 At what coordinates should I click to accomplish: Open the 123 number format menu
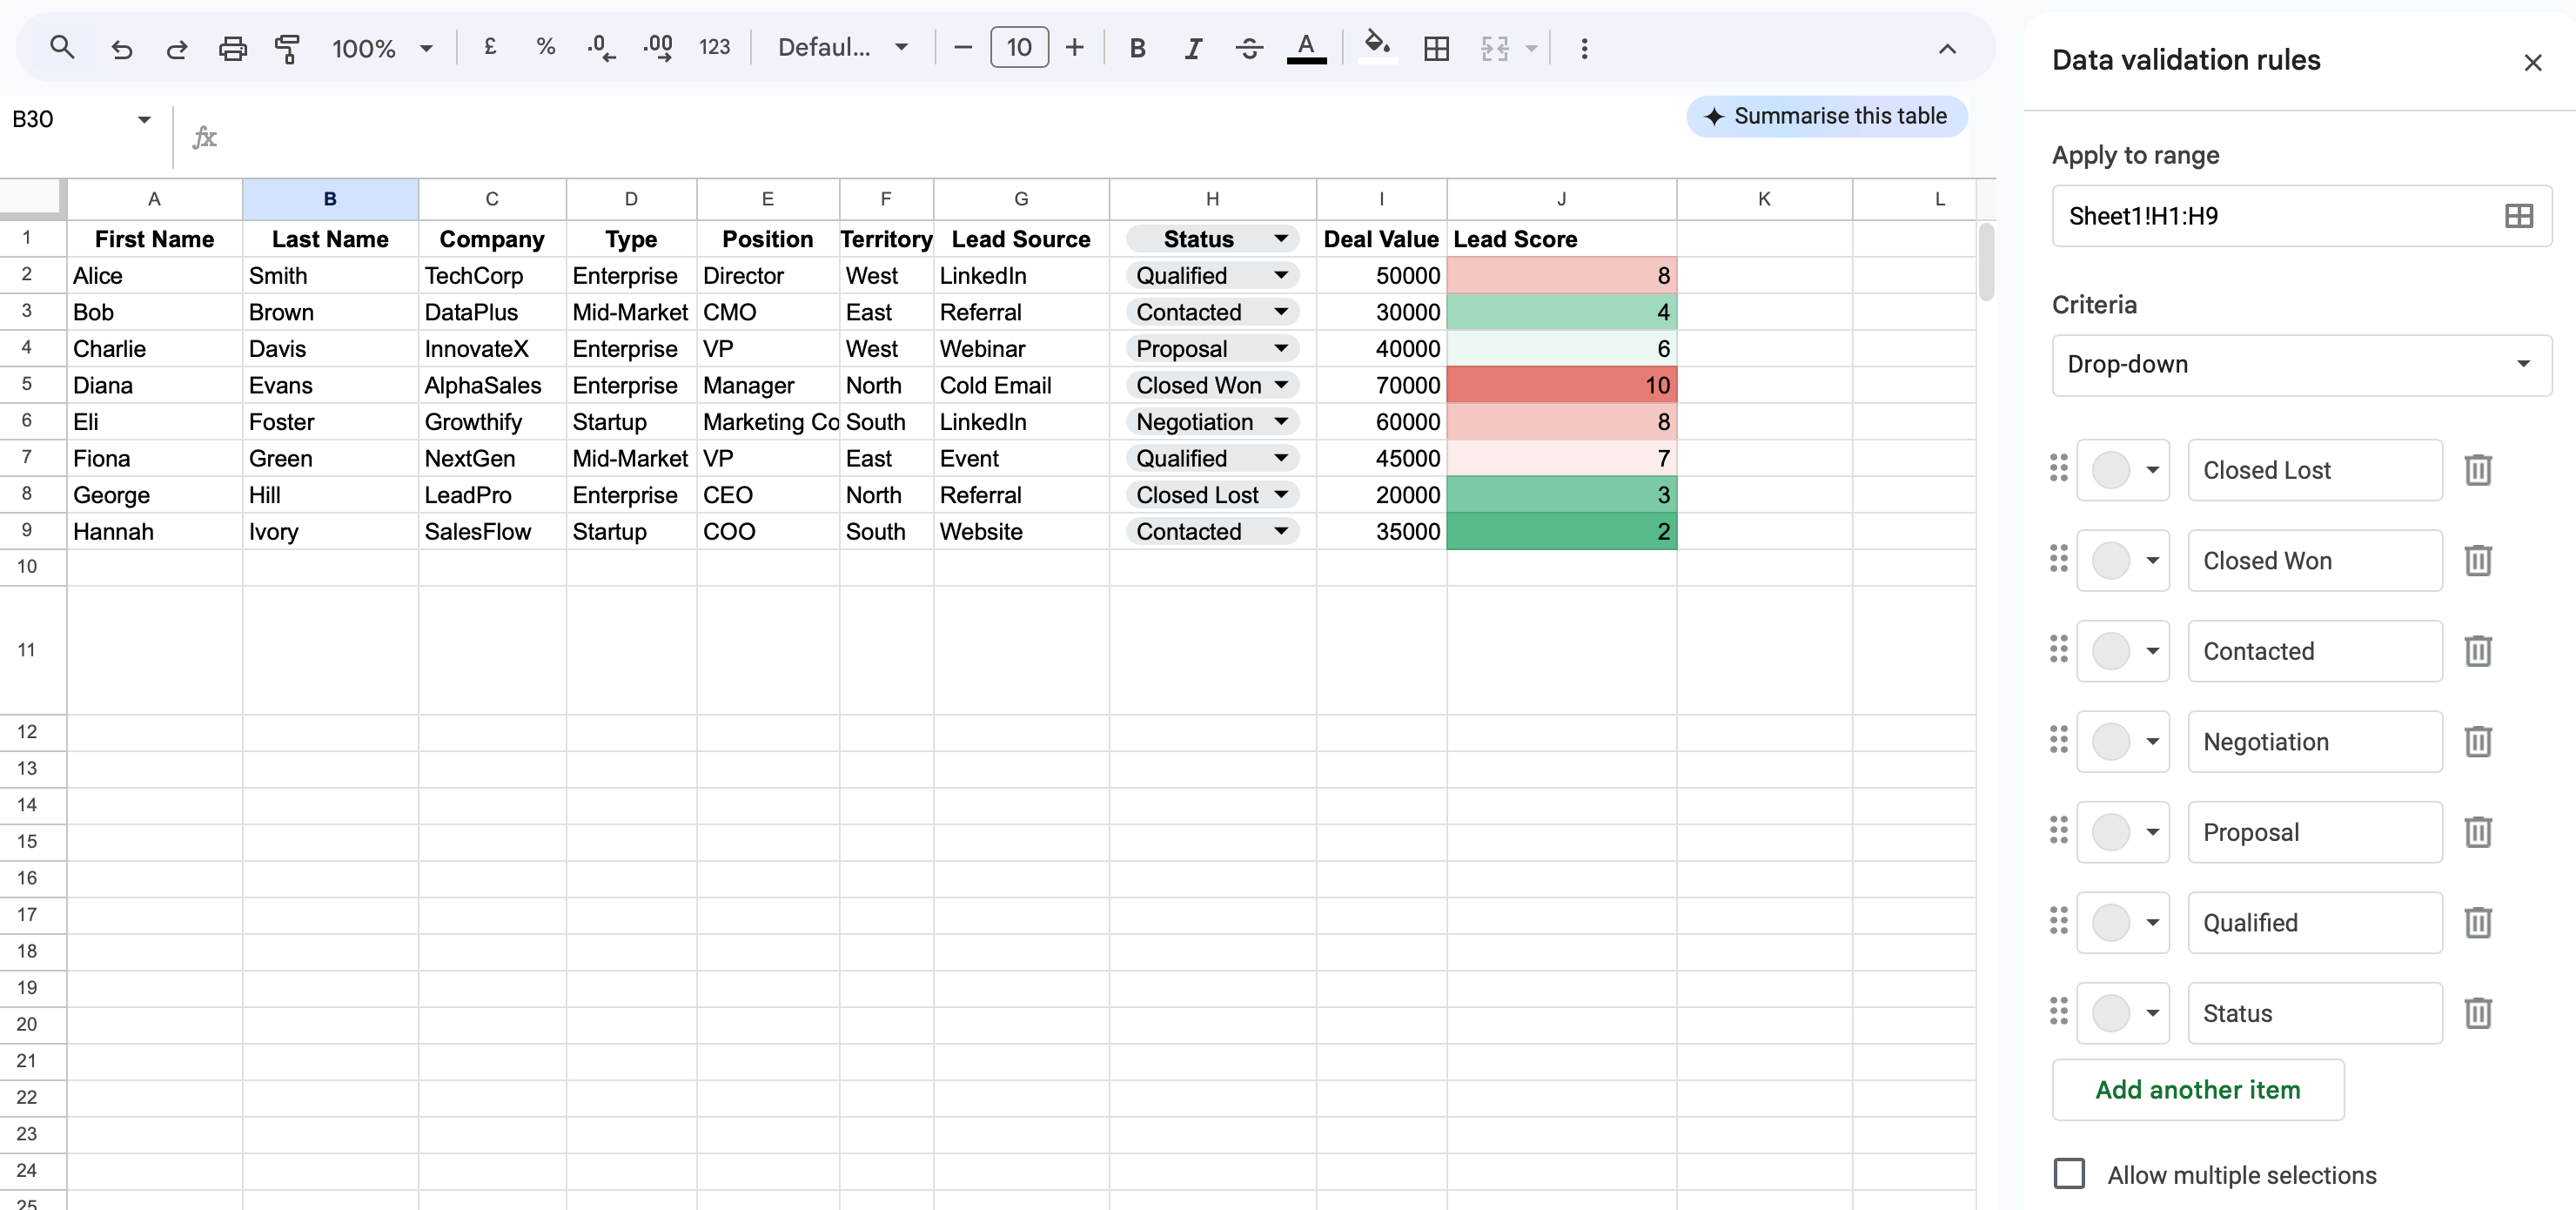(x=714, y=48)
